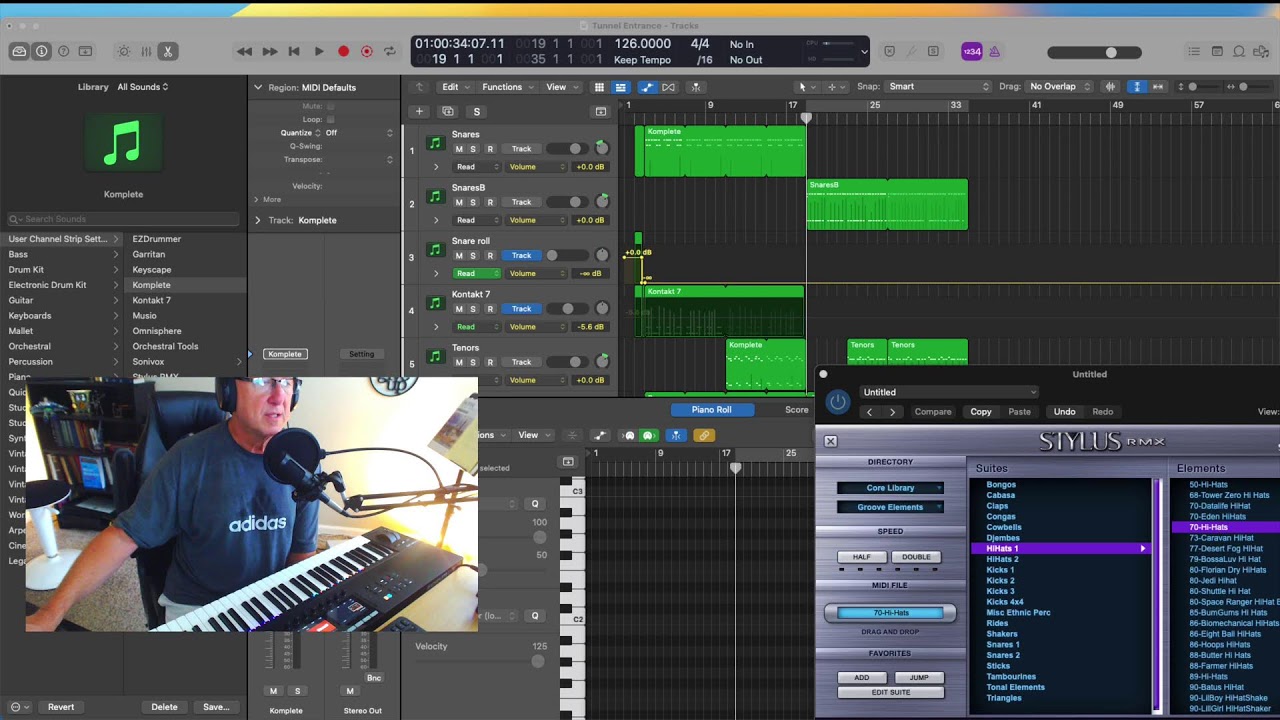This screenshot has width=1280, height=720.
Task: Open the Edit menu in tracks area
Action: [x=455, y=87]
